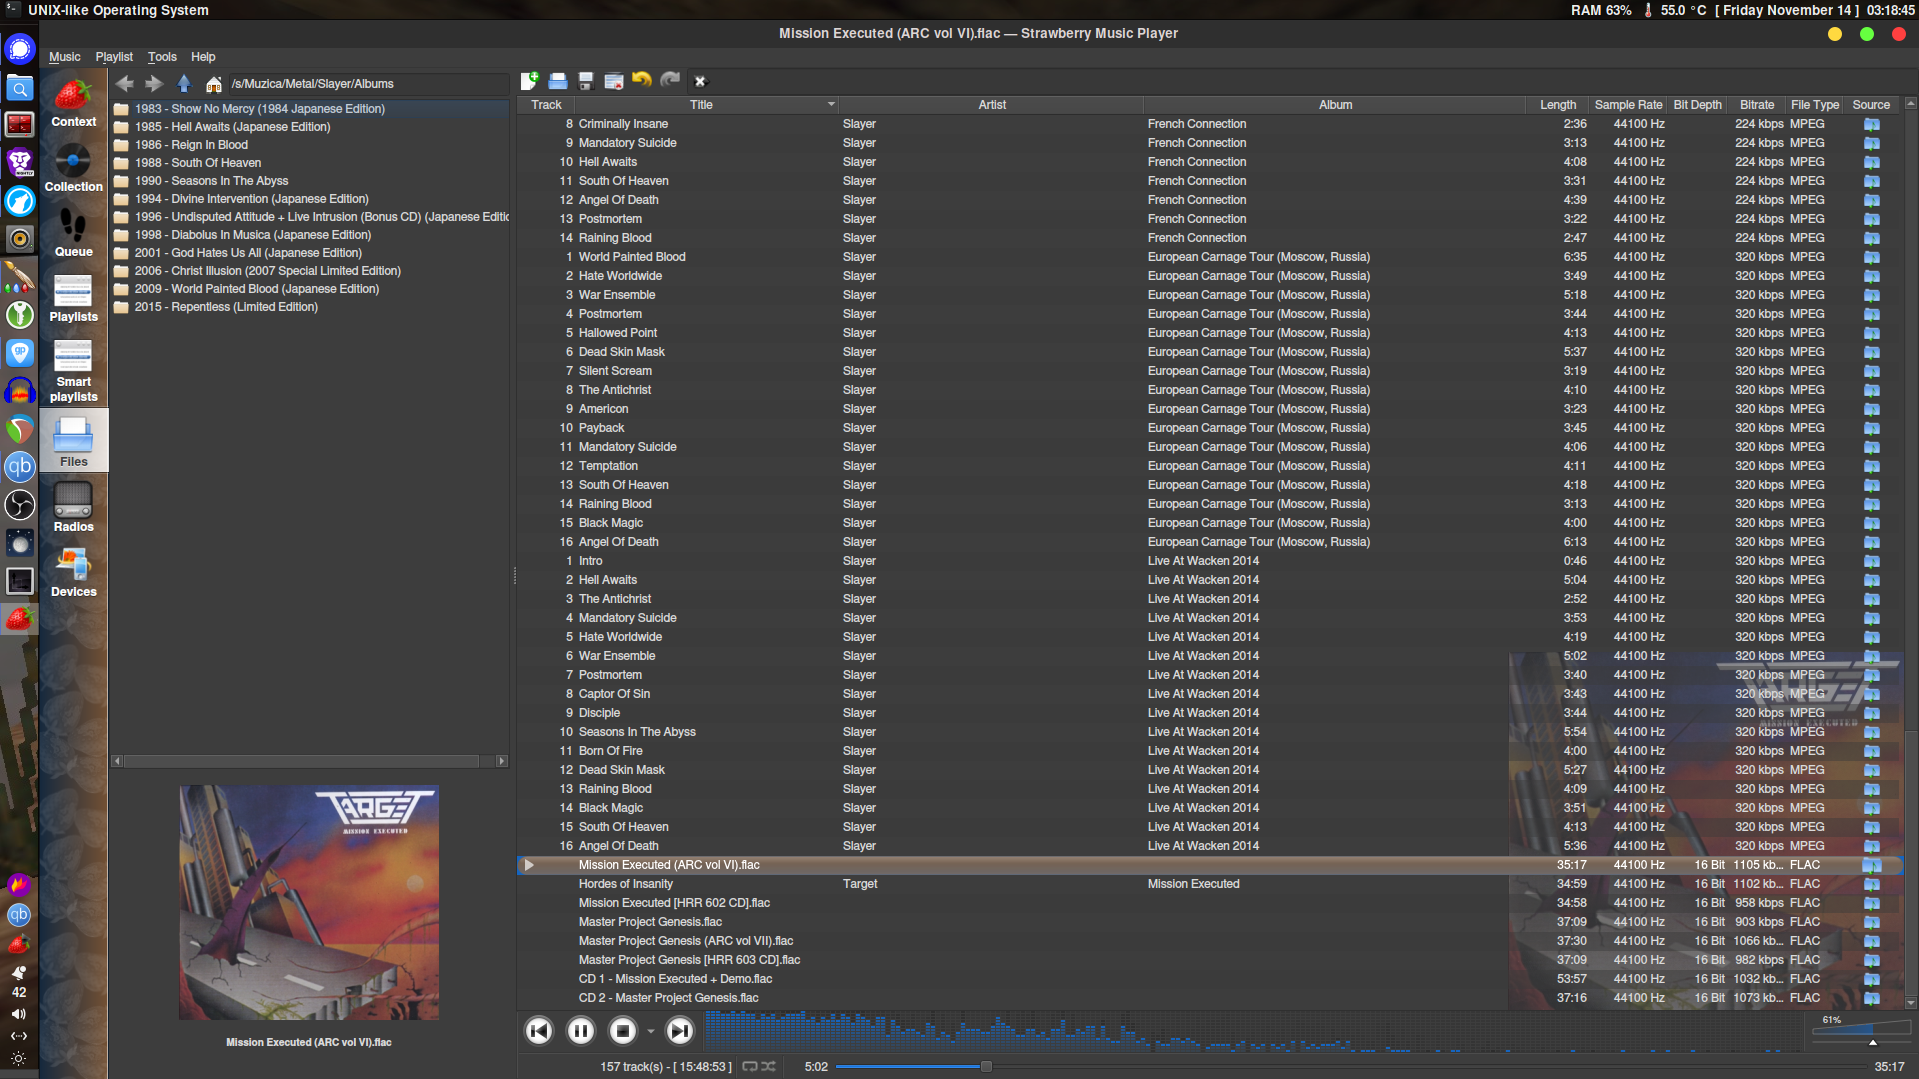The image size is (1919, 1079).
Task: Launch the Brave browser from the dock
Action: (20, 163)
